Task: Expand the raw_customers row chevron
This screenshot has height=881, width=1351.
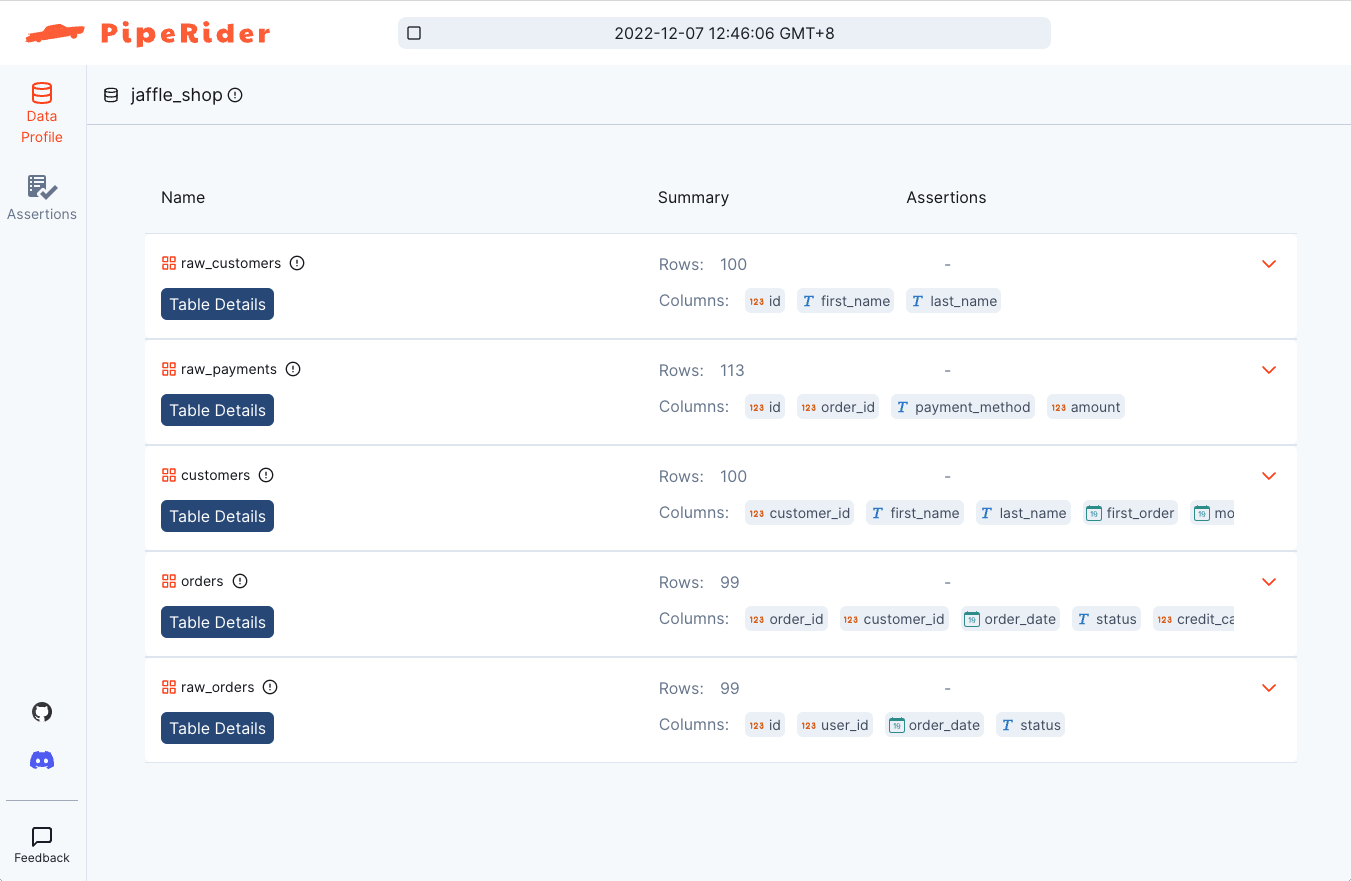Action: 1269,264
